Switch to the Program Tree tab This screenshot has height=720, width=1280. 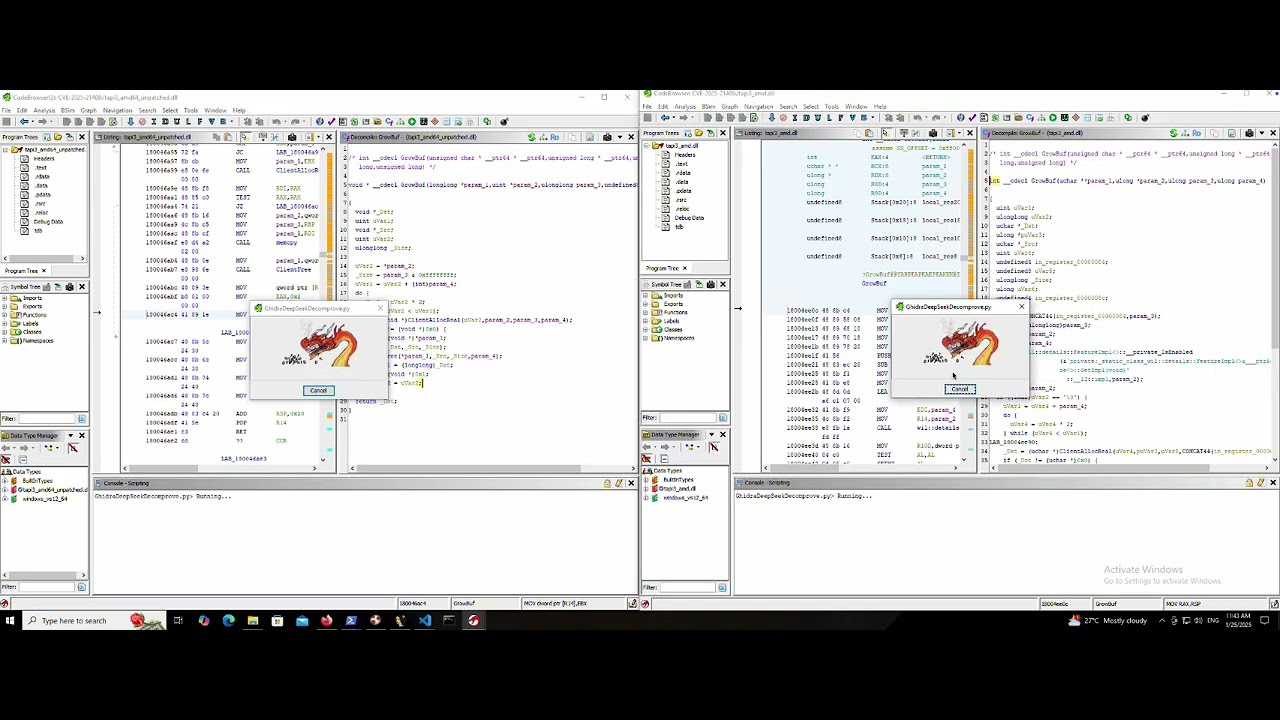(x=22, y=271)
